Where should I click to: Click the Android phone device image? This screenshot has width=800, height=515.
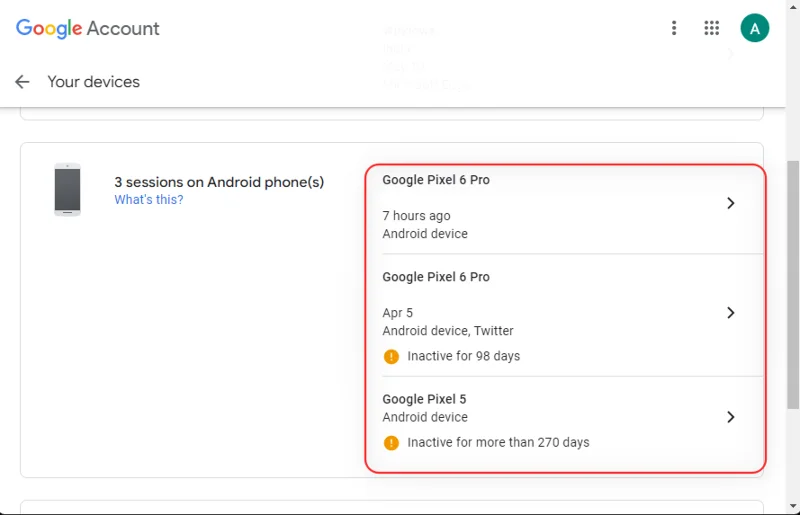tap(67, 189)
